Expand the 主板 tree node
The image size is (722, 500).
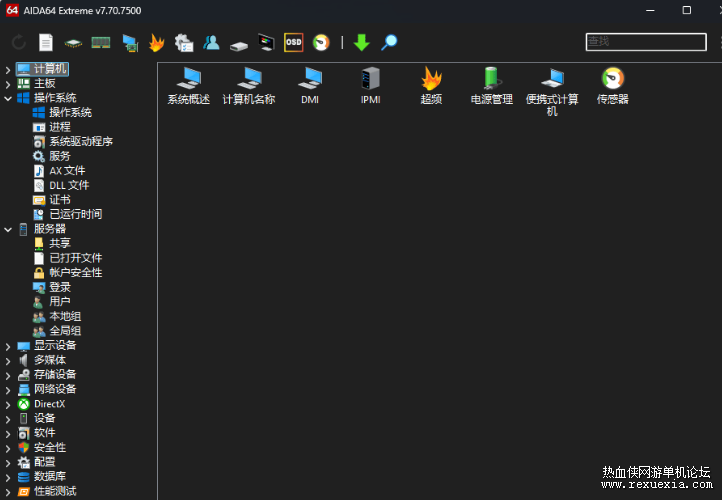pos(8,84)
